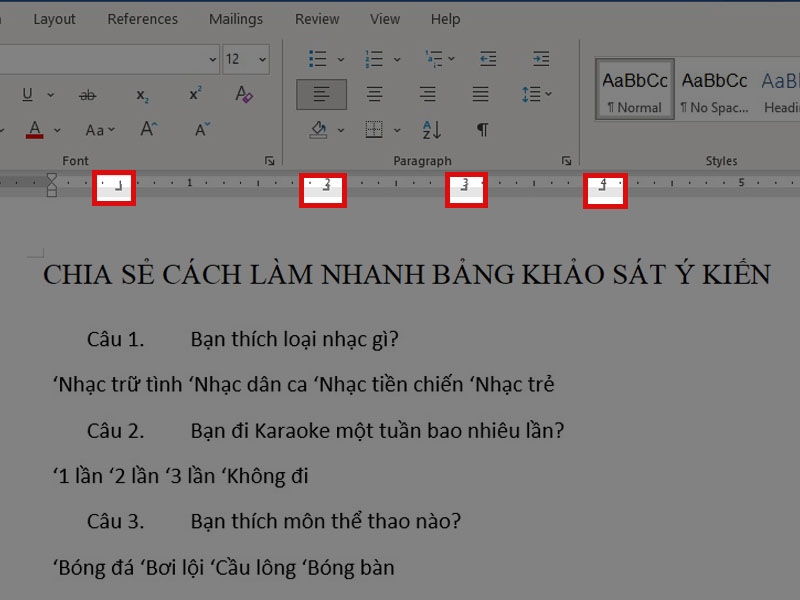Open Line Spacing dropdown arrow

pyautogui.click(x=548, y=94)
